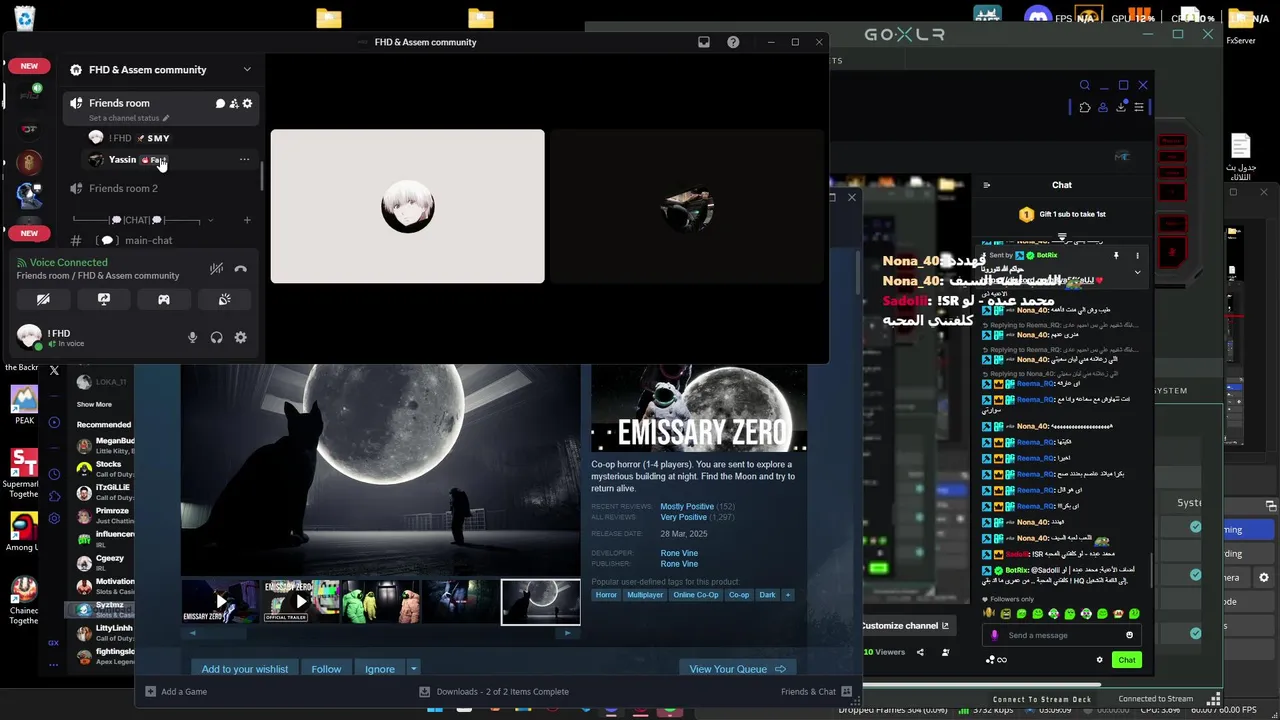Open the FHD & Assem community server dropdown
The height and width of the screenshot is (720, 1280).
coord(247,70)
